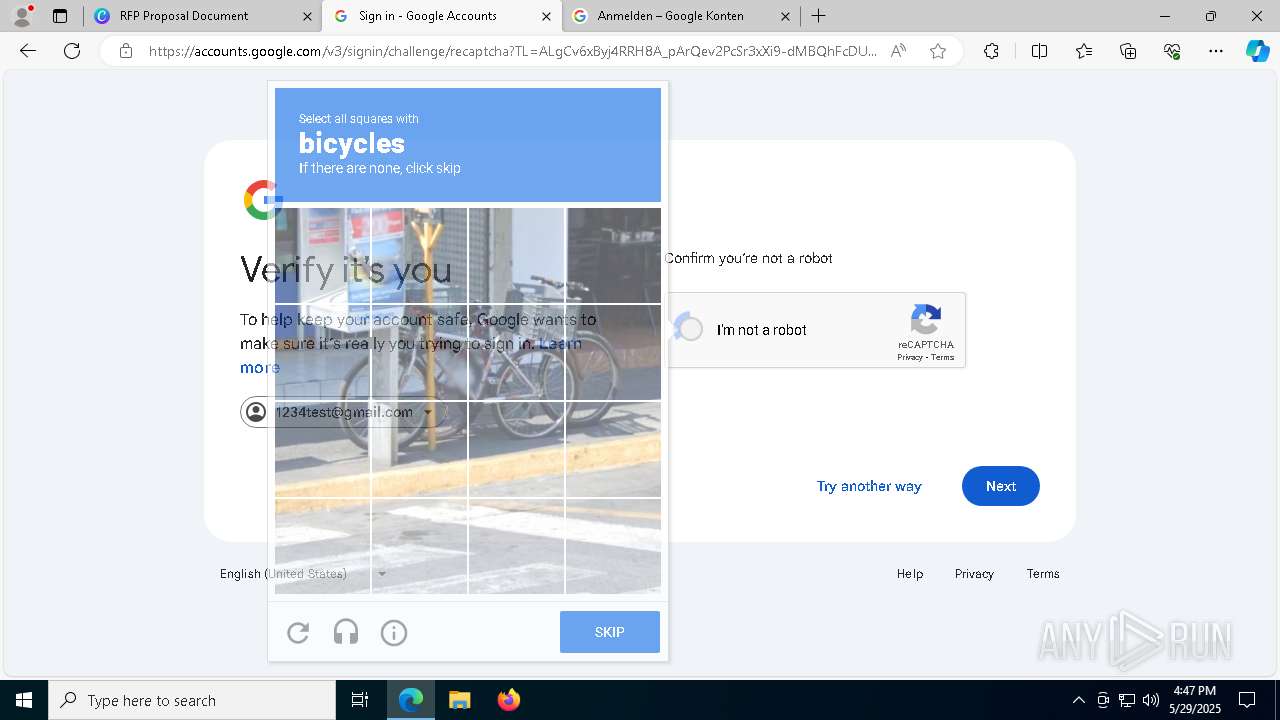Get an audio challenge via headphones icon
Image resolution: width=1280 pixels, height=720 pixels.
coord(346,632)
